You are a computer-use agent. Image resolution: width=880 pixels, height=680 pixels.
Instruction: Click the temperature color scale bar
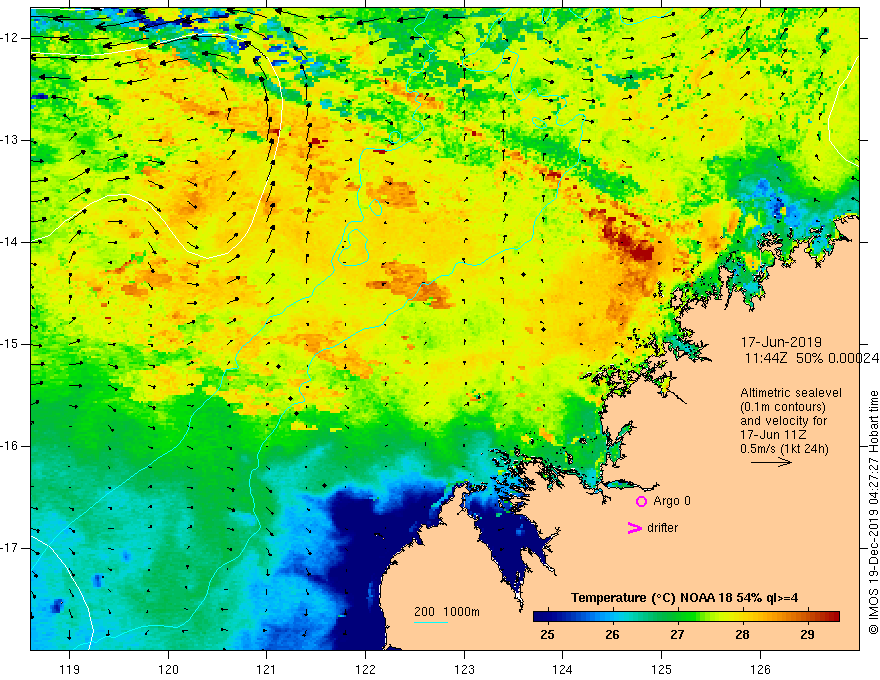[x=686, y=617]
